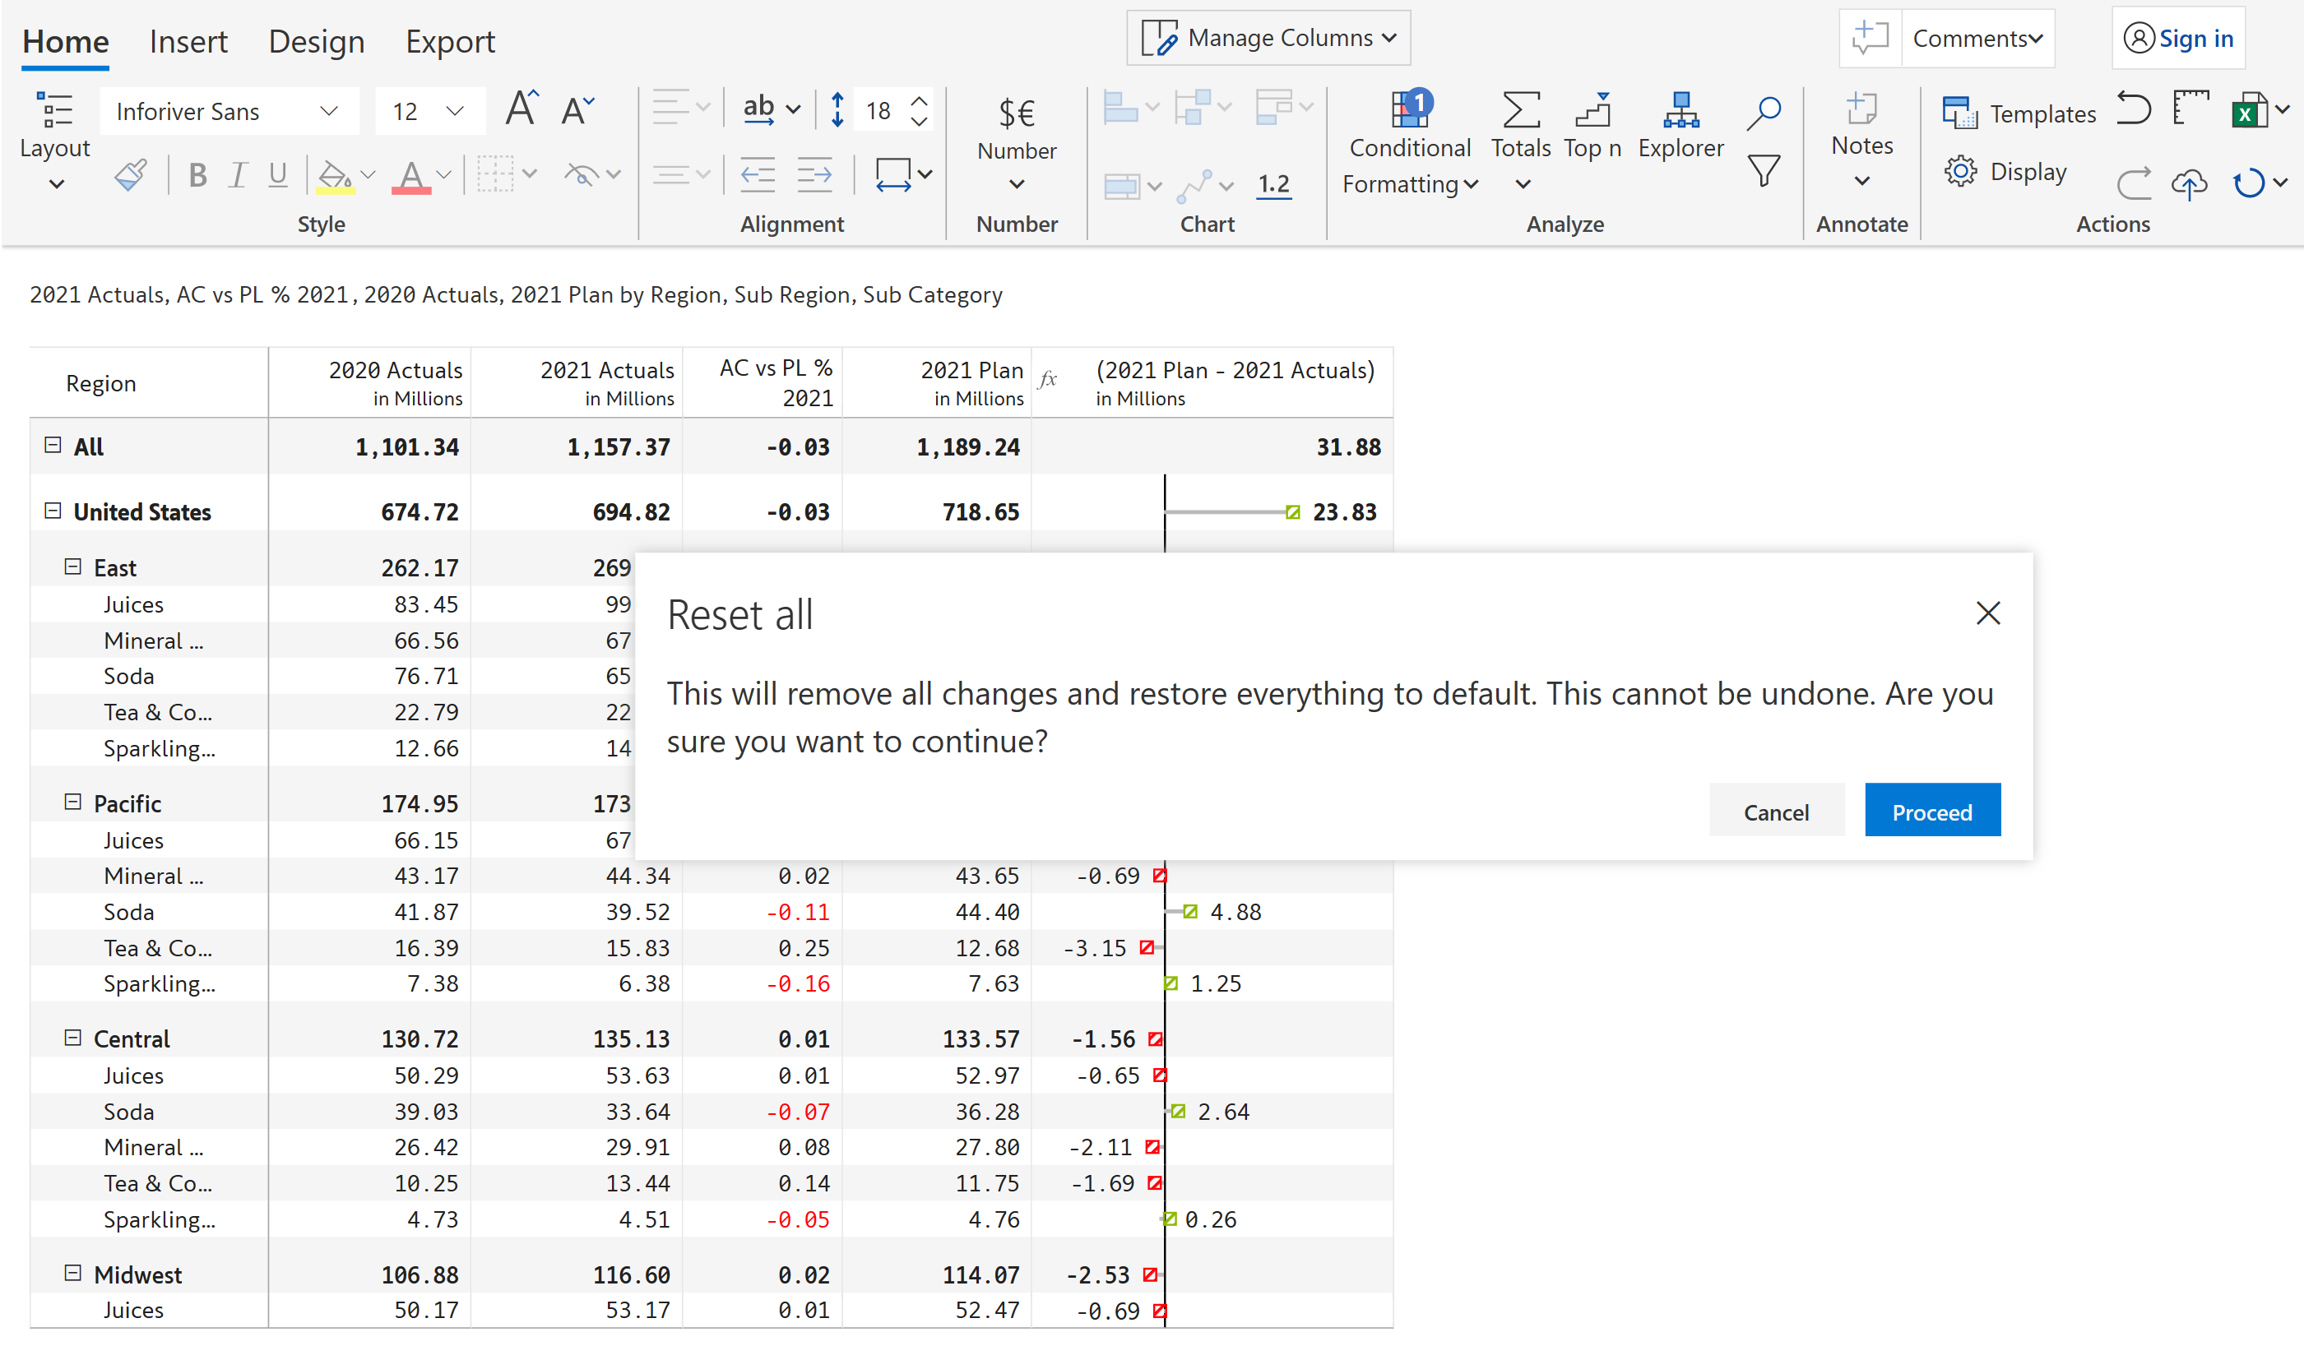Toggle bold formatting
The image size is (2304, 1346).
(x=197, y=176)
